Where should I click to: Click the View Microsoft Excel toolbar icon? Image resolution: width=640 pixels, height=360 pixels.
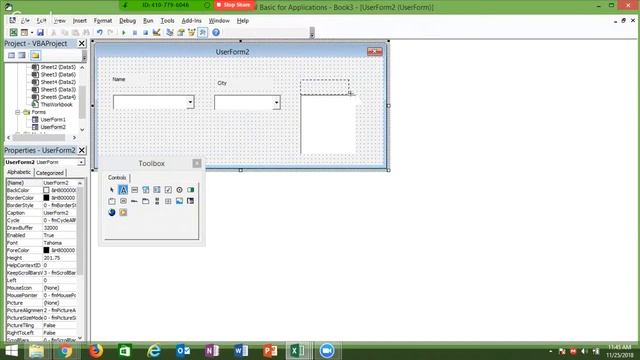[x=13, y=32]
